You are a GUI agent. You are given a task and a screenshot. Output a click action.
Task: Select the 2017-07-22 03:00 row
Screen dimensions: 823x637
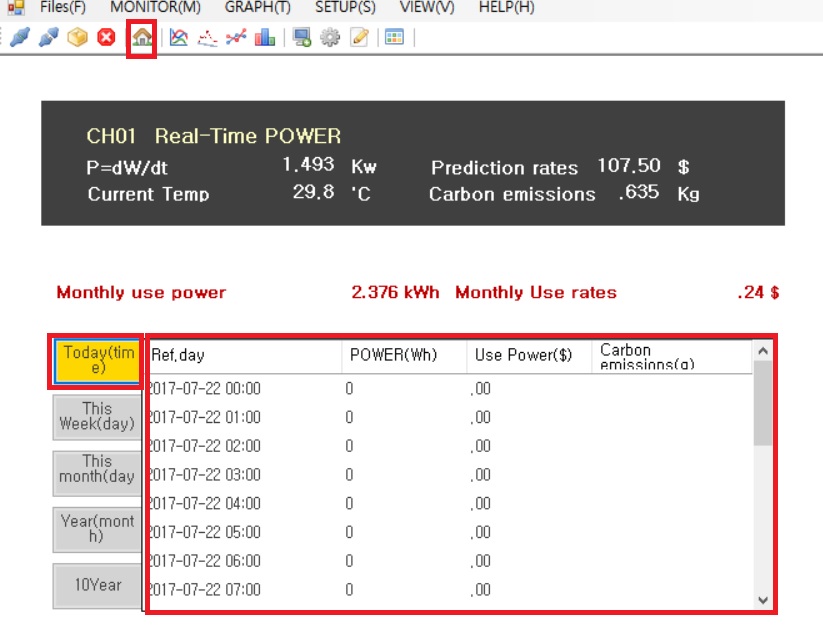450,475
